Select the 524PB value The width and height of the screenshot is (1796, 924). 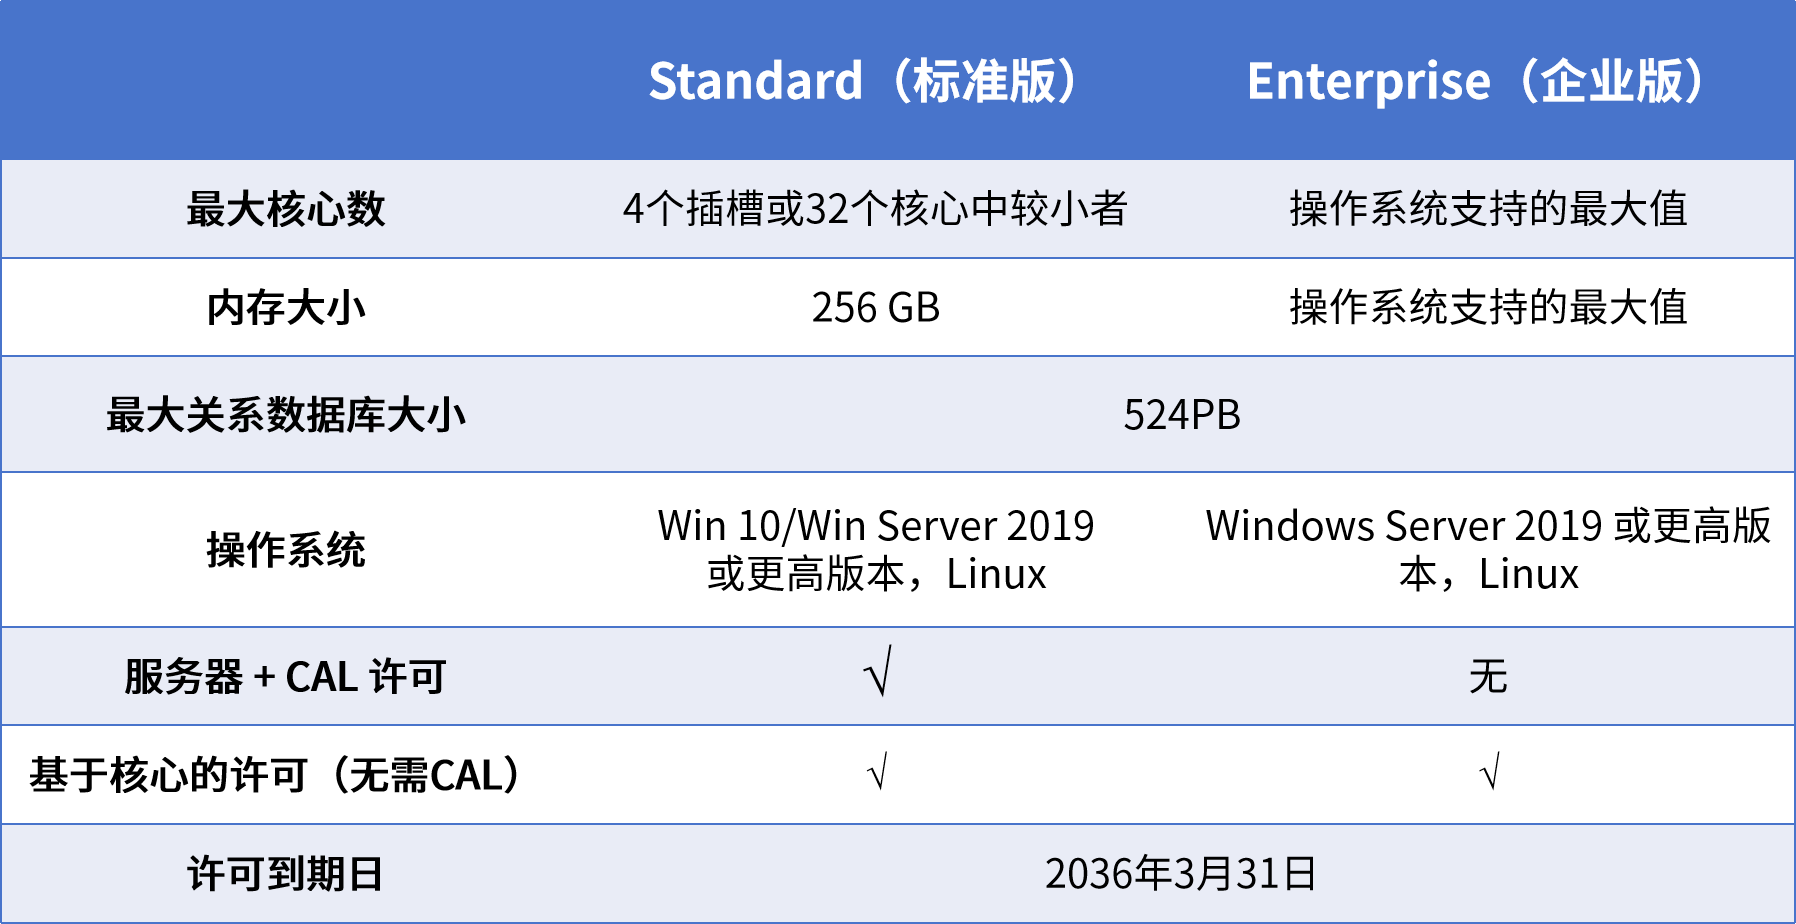pyautogui.click(x=1181, y=415)
